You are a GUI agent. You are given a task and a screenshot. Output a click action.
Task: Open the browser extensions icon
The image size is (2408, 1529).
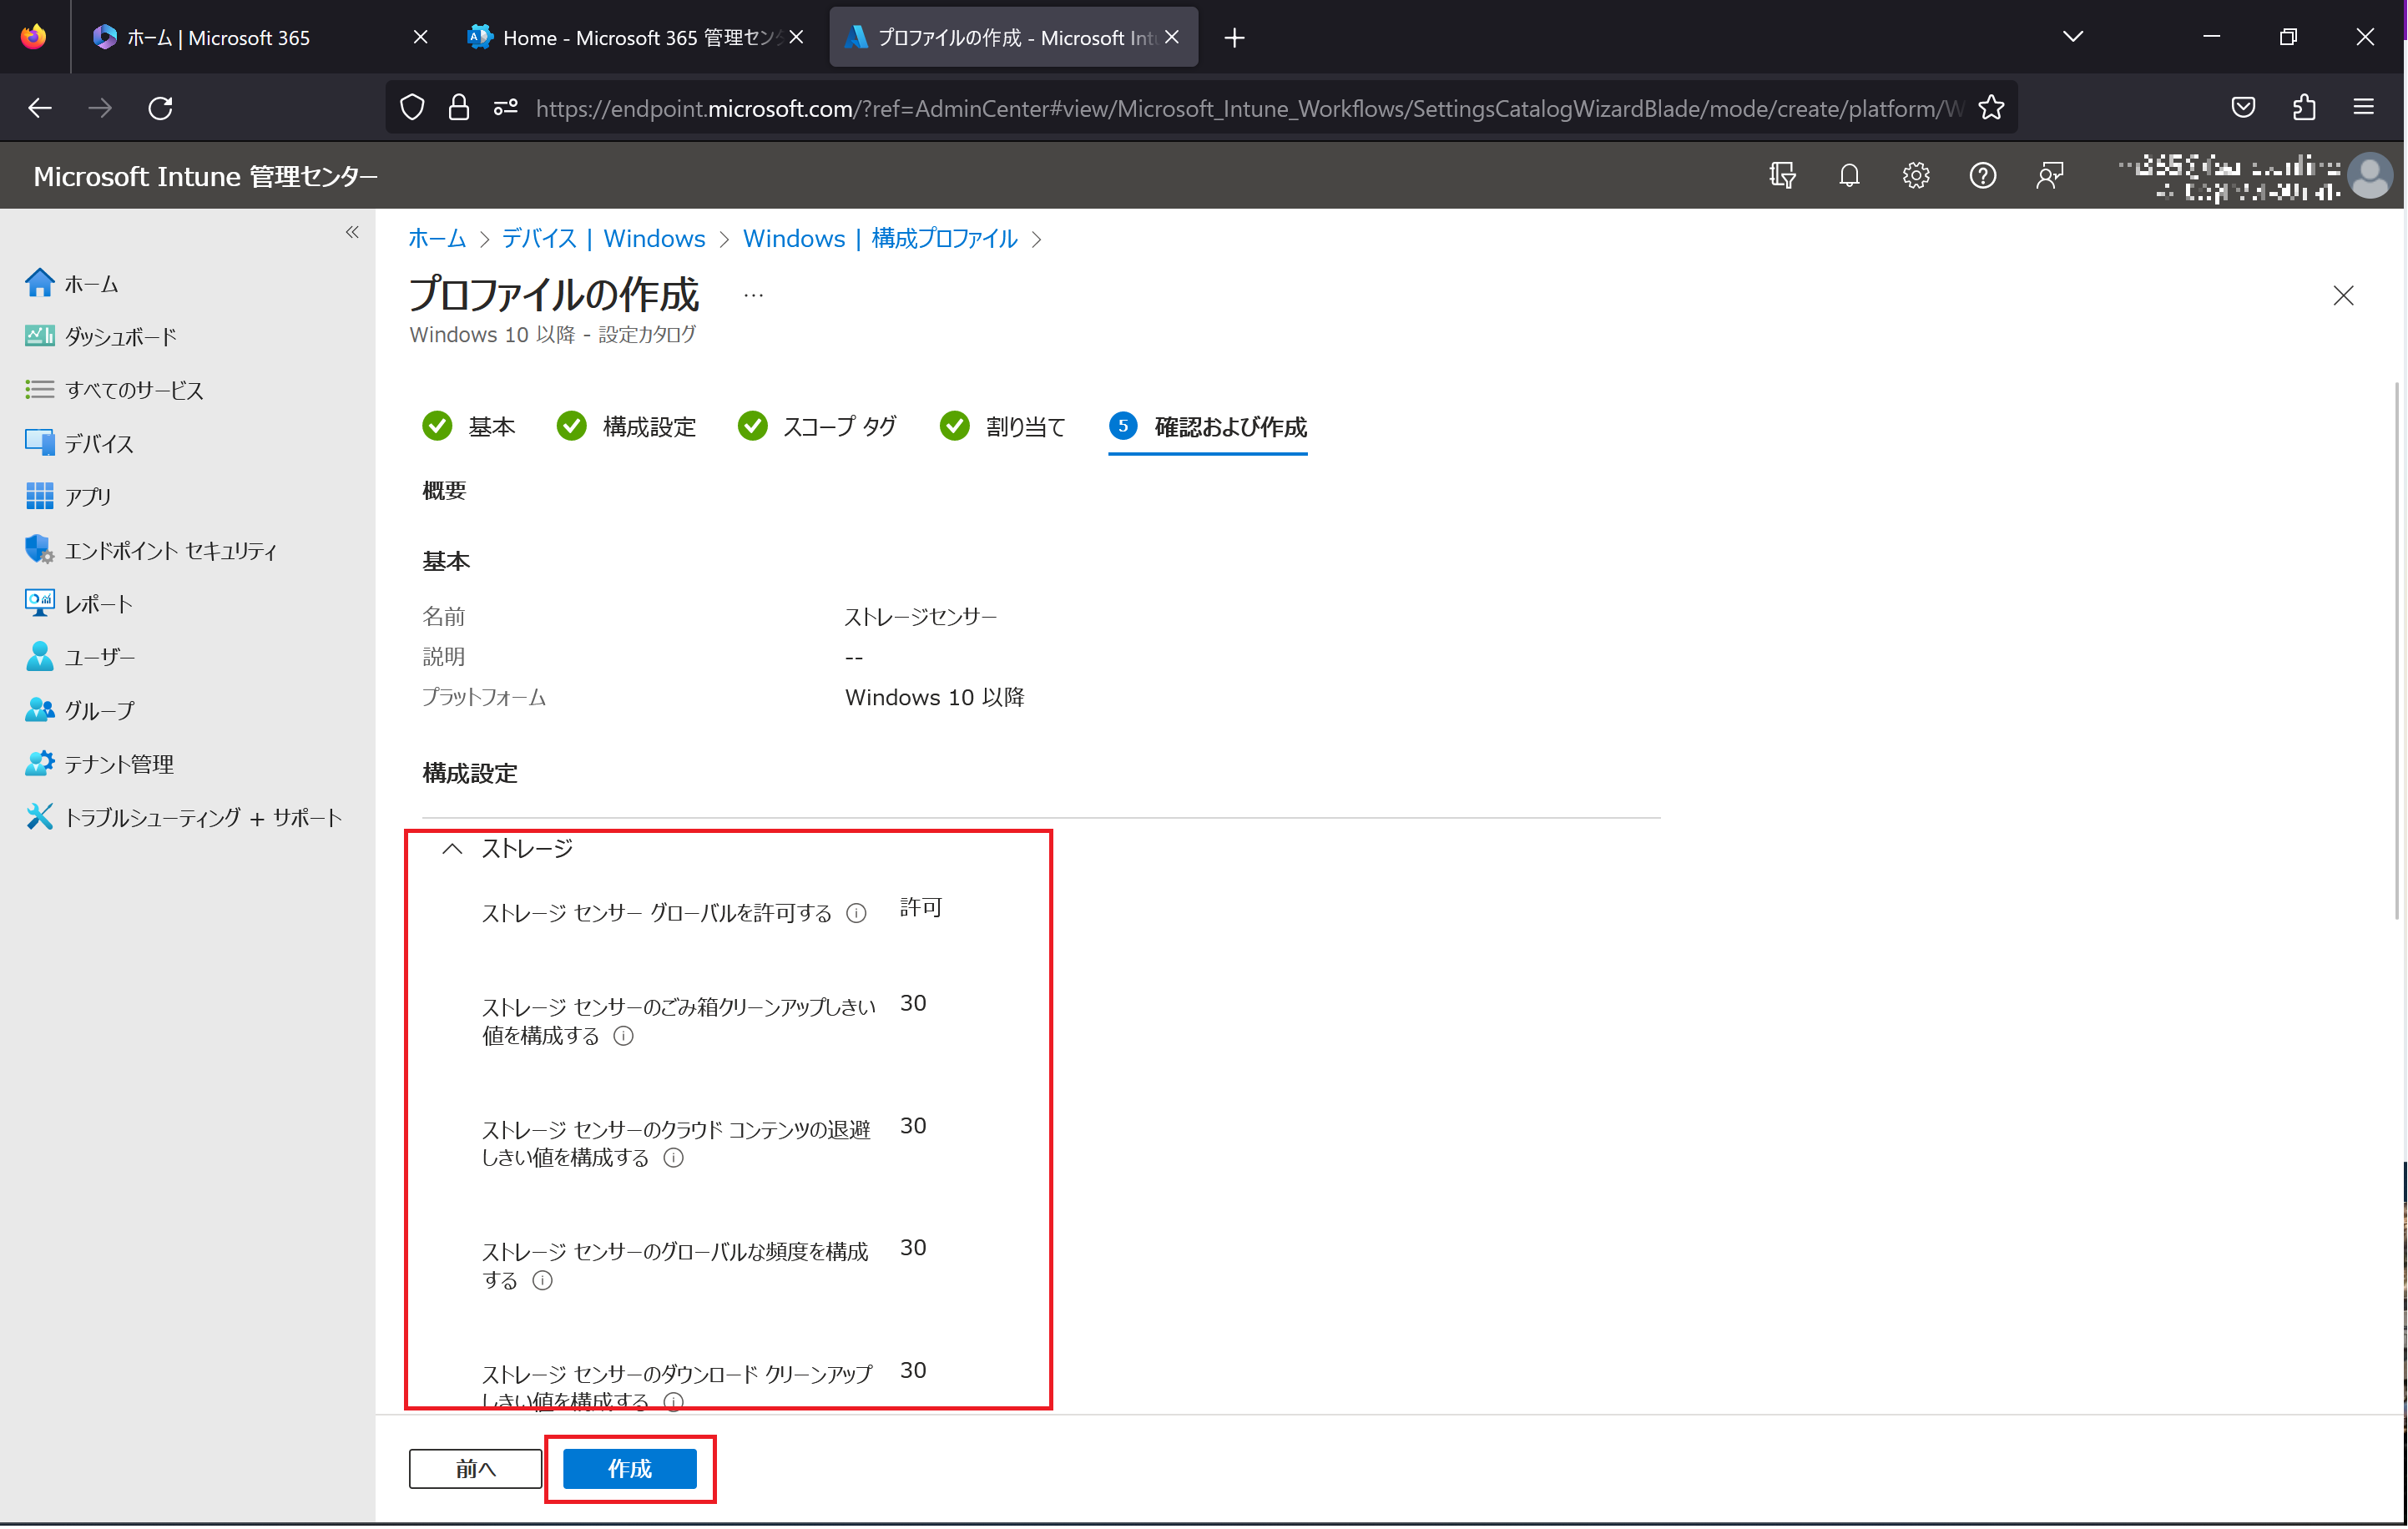pyautogui.click(x=2303, y=107)
